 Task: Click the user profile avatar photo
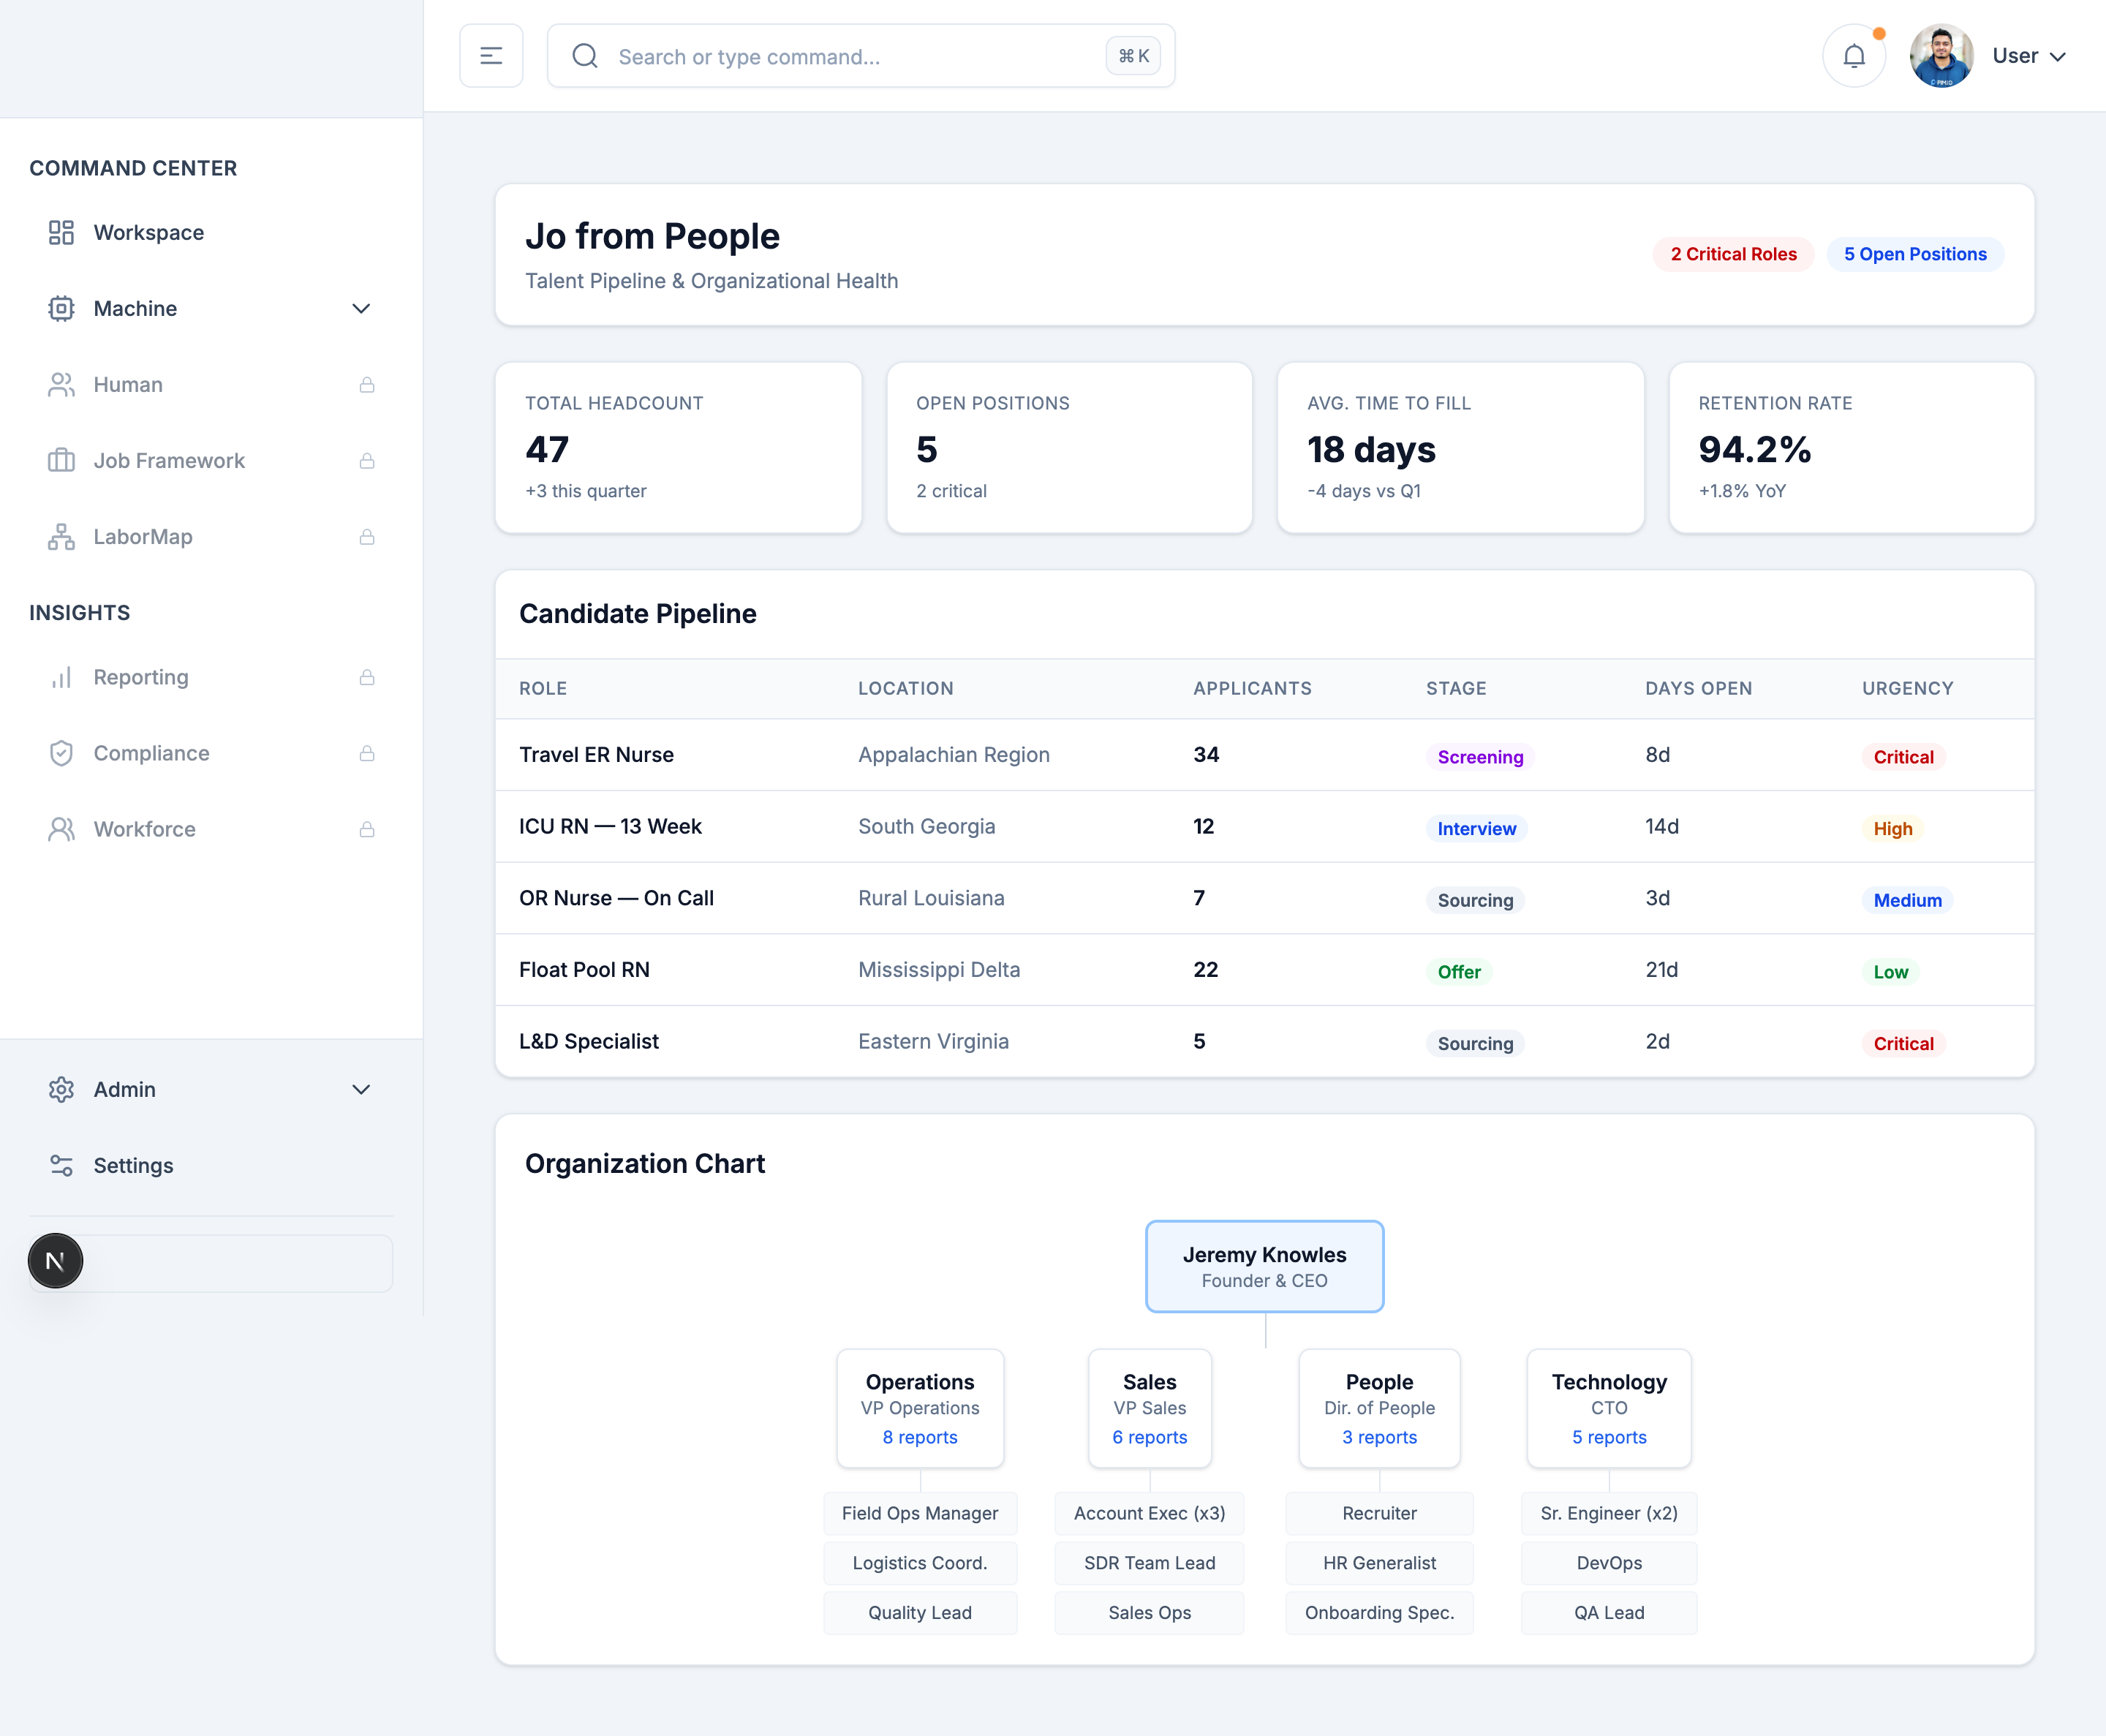click(x=1940, y=56)
